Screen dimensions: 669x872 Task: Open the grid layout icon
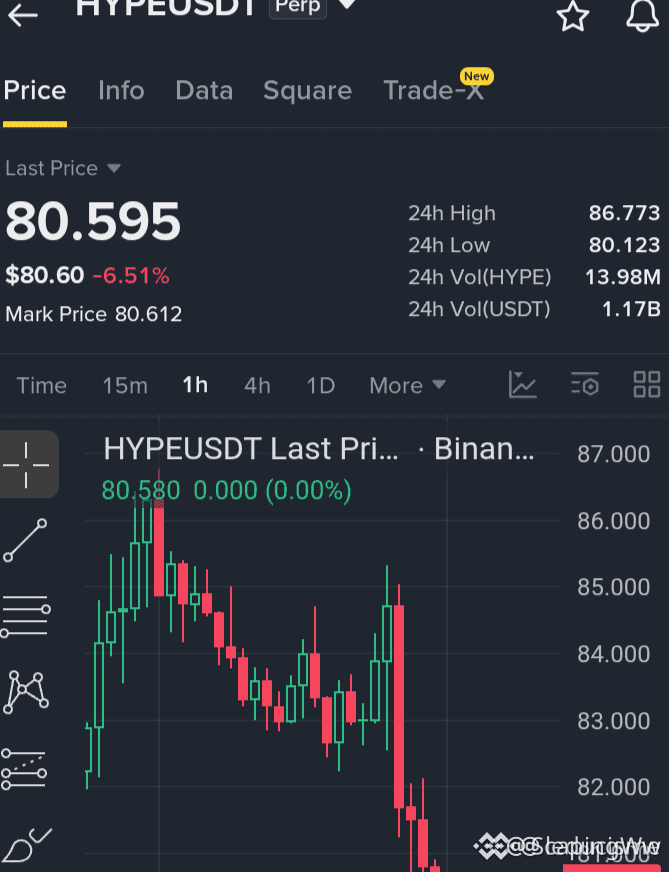point(647,384)
